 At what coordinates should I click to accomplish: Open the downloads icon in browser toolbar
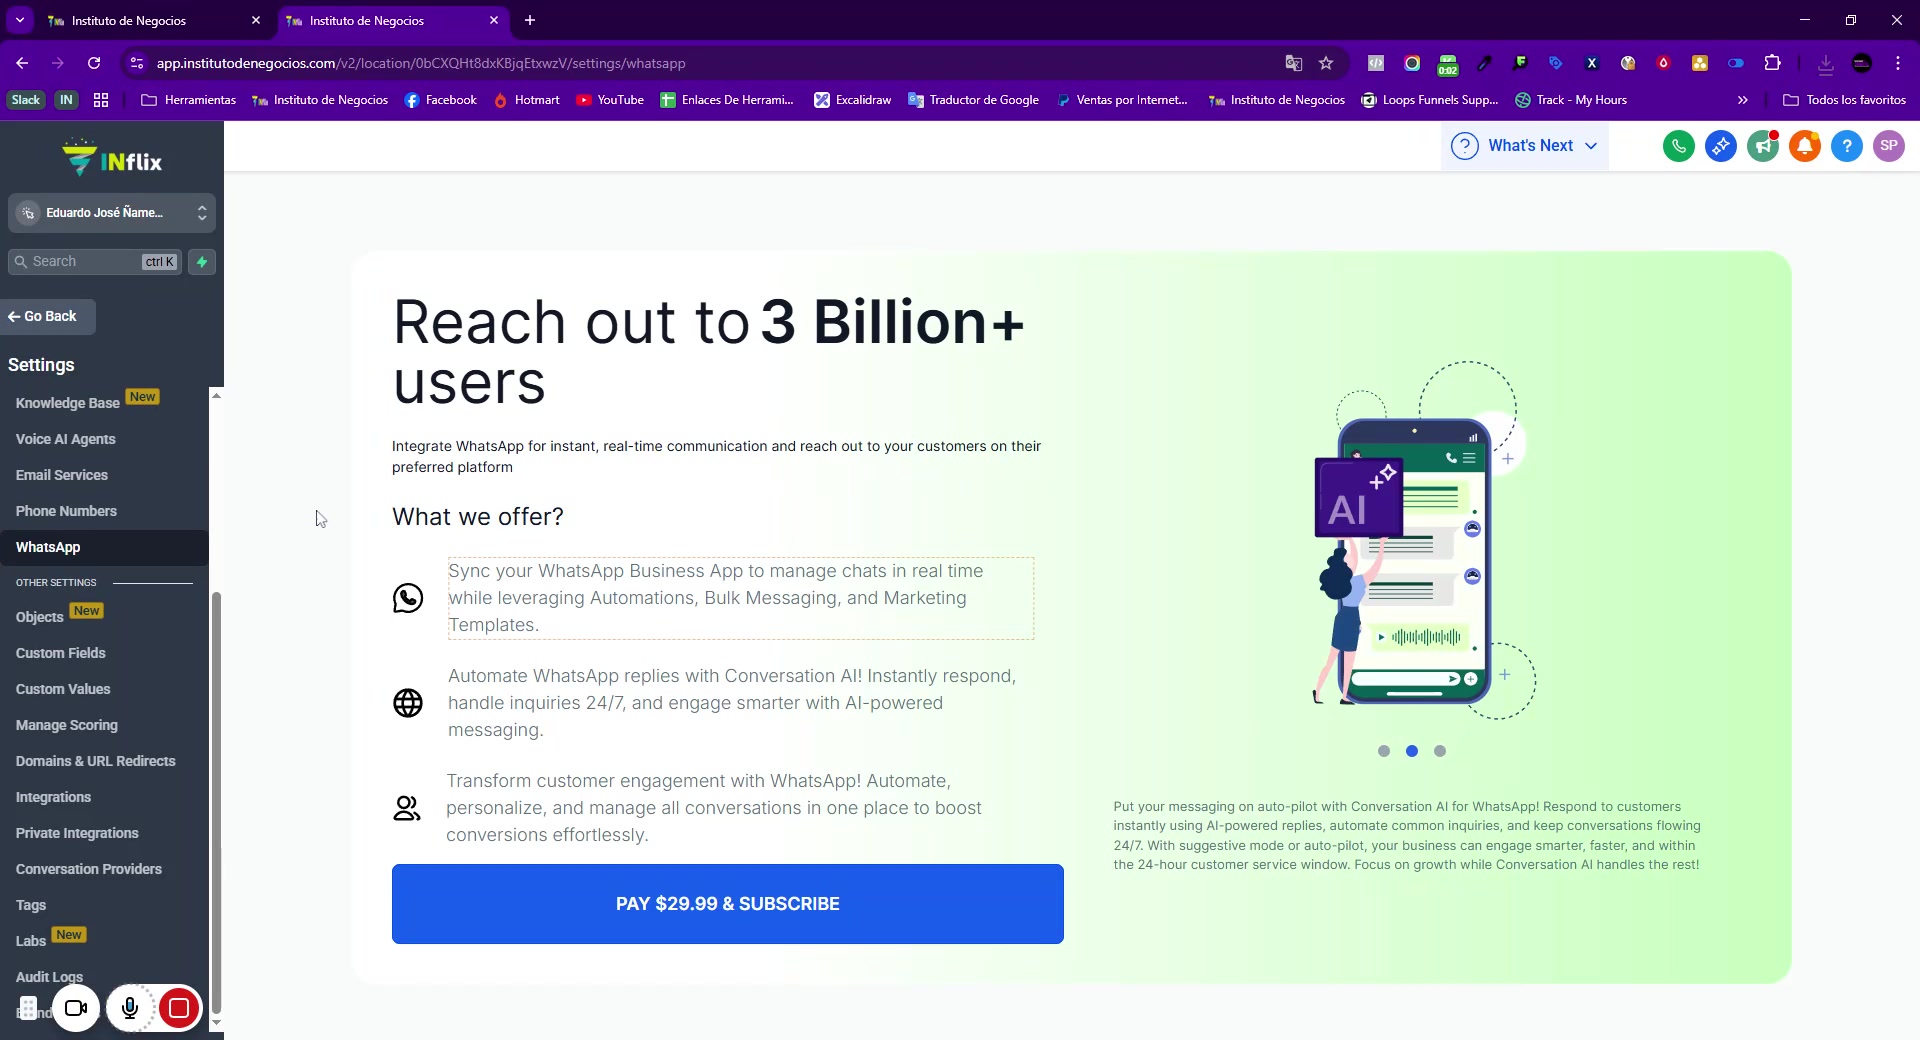click(1825, 63)
